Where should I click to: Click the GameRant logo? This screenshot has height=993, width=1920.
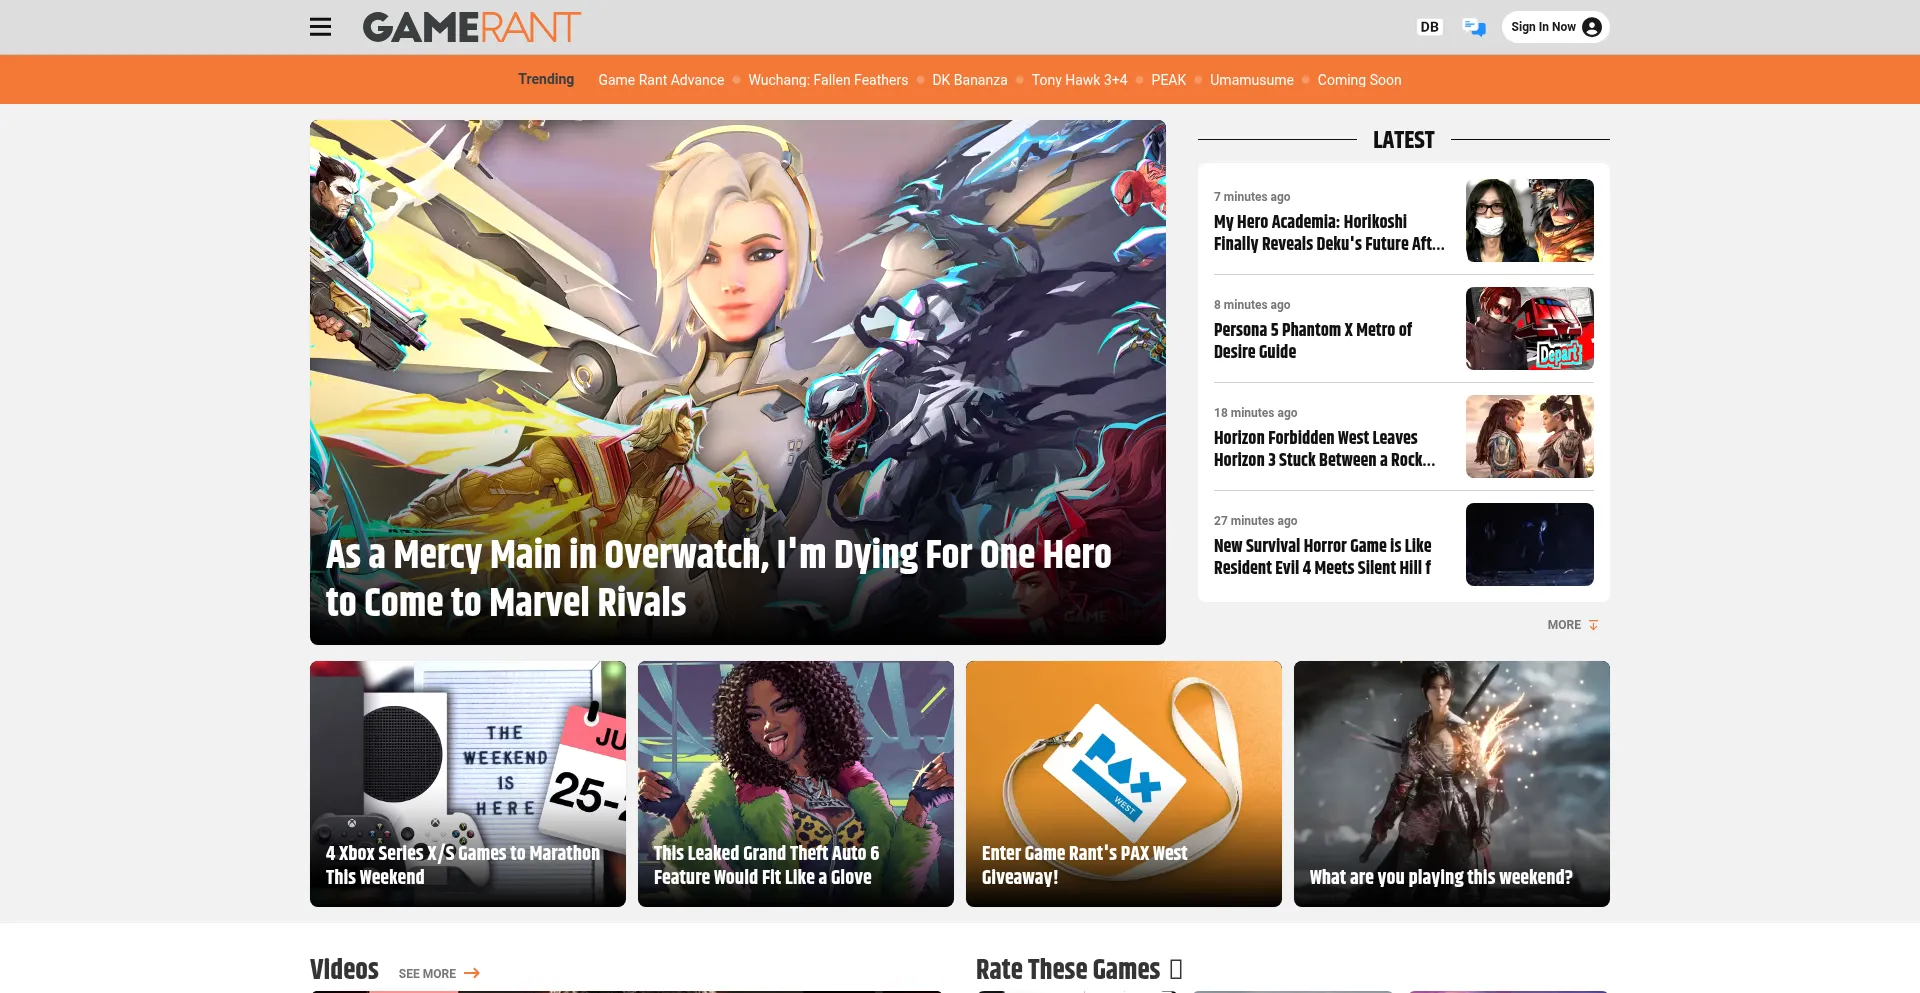(x=471, y=27)
